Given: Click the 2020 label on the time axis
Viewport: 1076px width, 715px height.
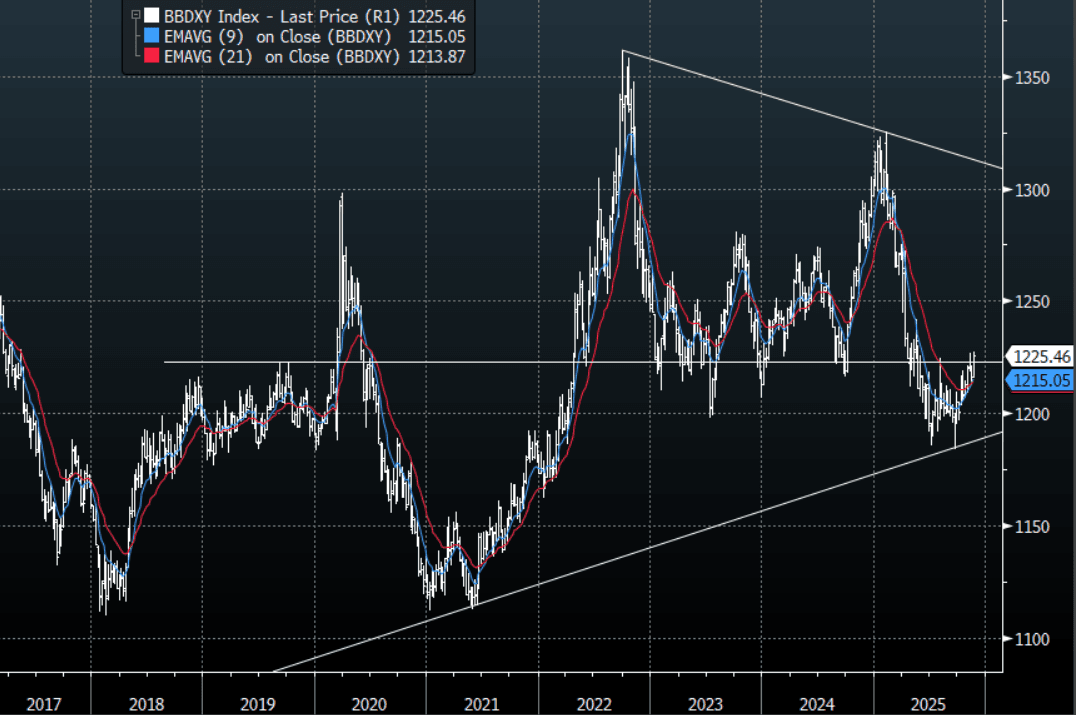Looking at the screenshot, I should (x=370, y=704).
